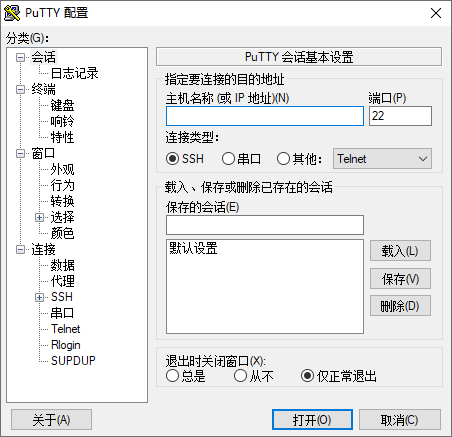The image size is (452, 437).
Task: Expand the 选择 tree node
Action: pos(39,218)
